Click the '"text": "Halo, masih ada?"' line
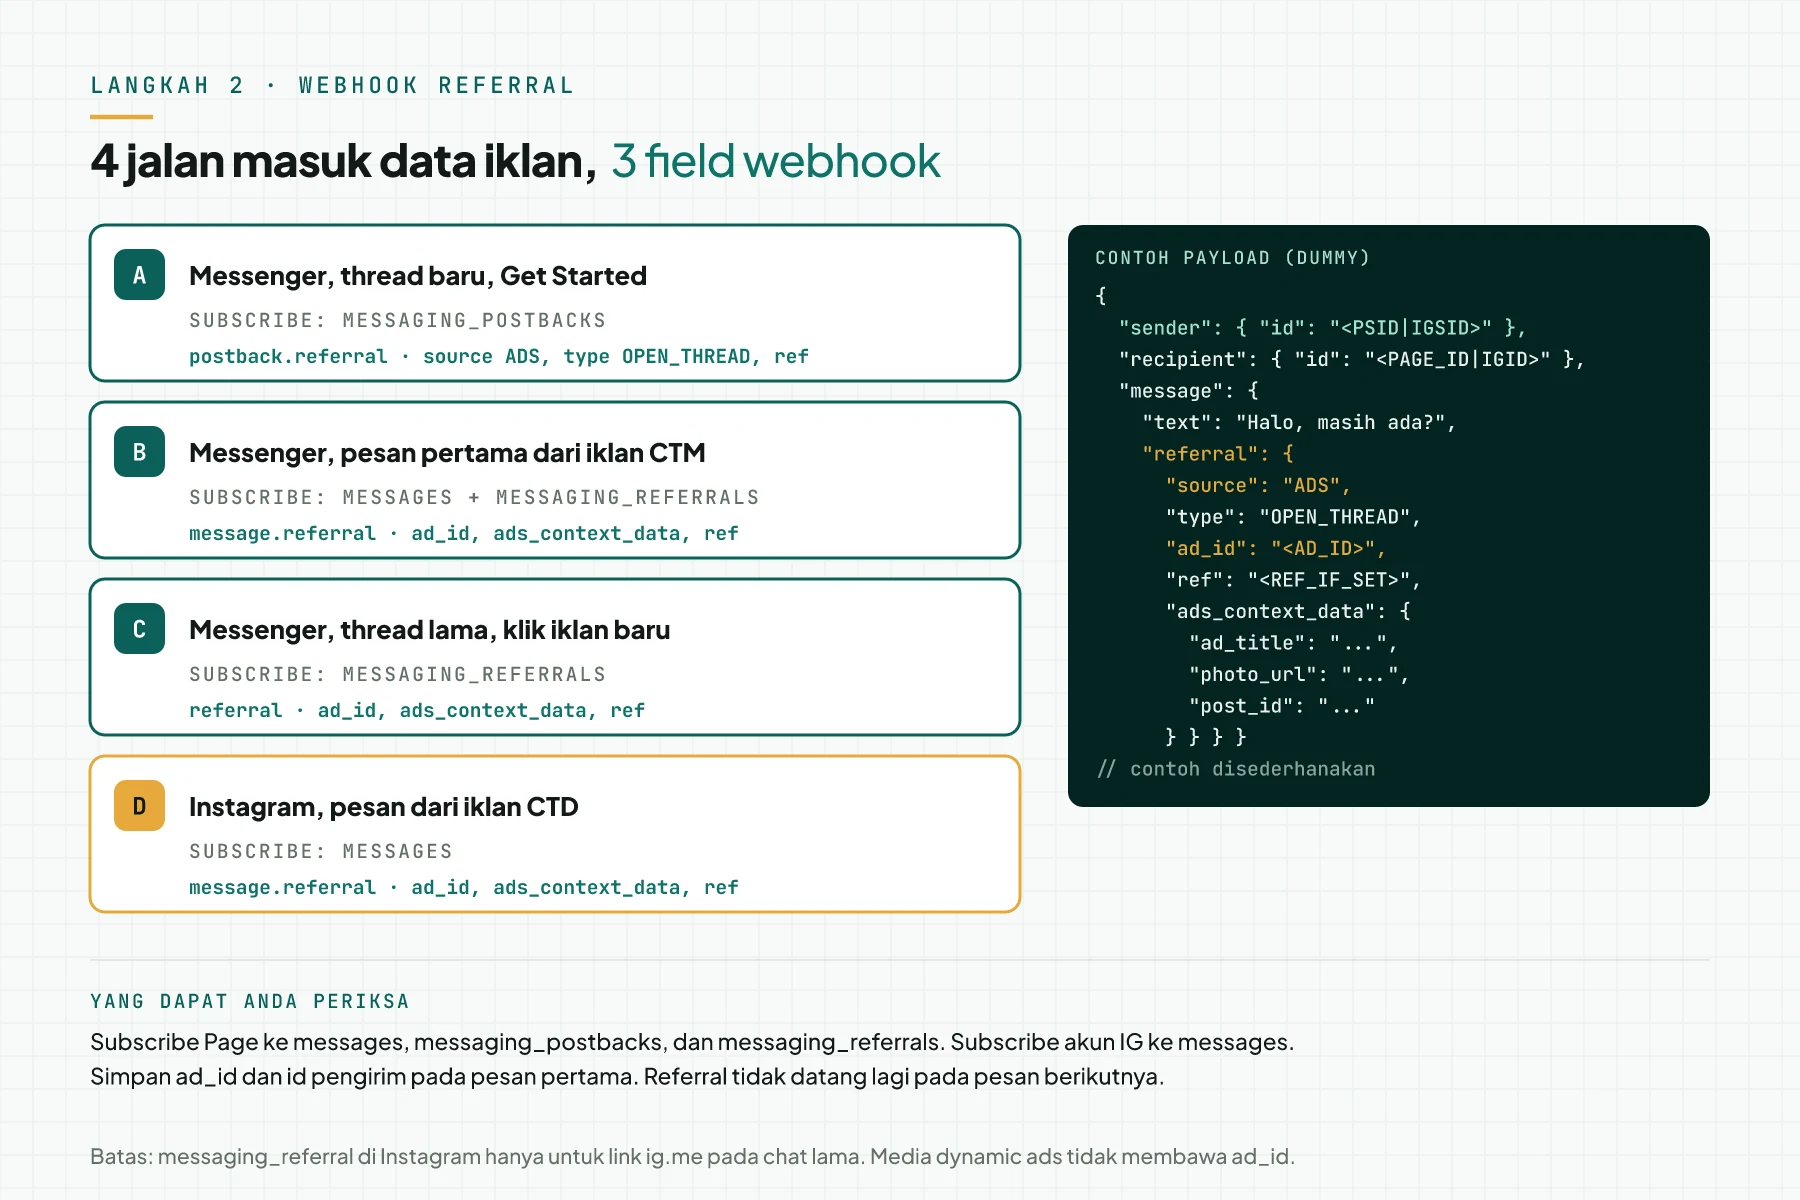The height and width of the screenshot is (1200, 1800). (1299, 423)
